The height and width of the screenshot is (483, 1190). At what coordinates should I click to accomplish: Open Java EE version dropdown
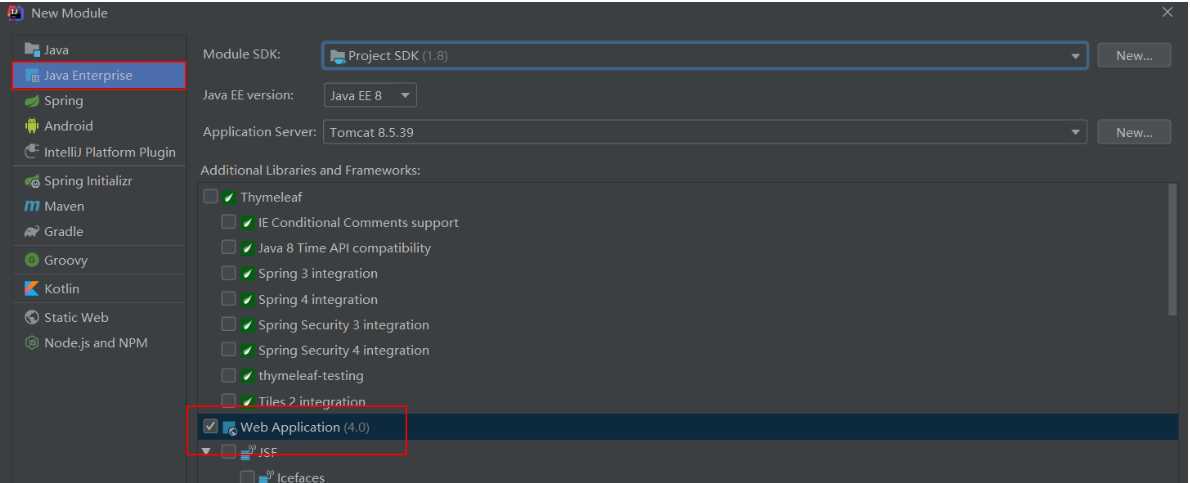(370, 96)
